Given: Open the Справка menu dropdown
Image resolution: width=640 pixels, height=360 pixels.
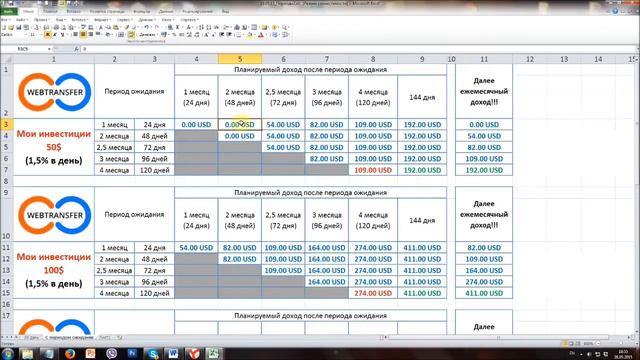Looking at the screenshot, I should pyautogui.click(x=189, y=20).
